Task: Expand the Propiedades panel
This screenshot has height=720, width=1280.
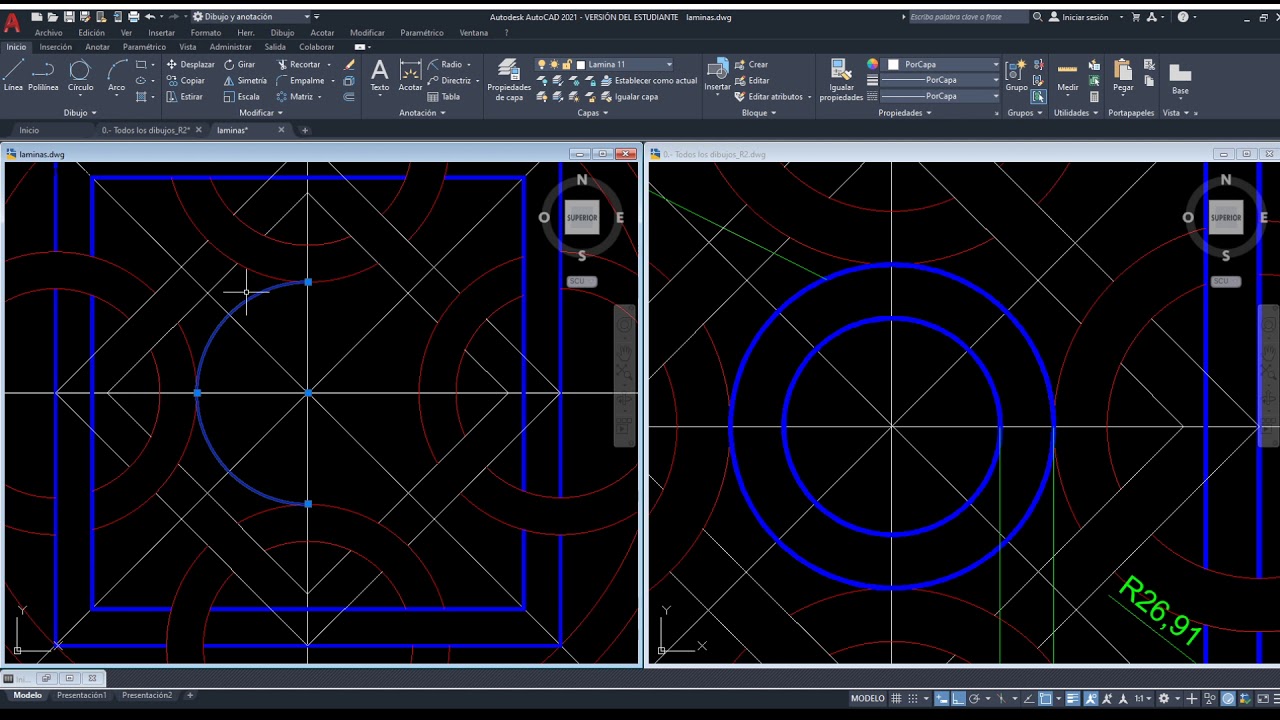Action: click(905, 113)
